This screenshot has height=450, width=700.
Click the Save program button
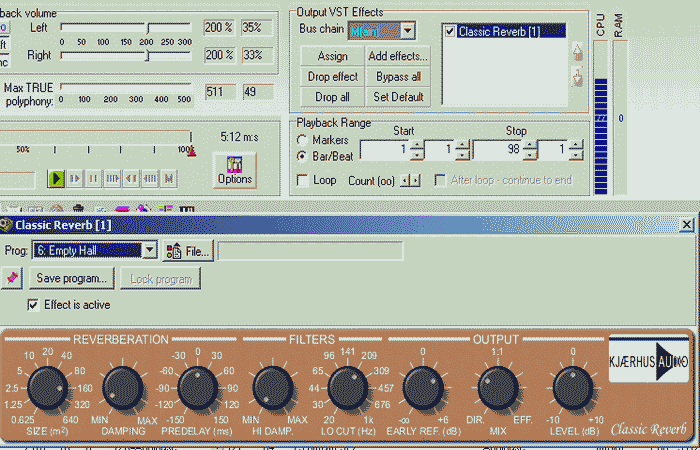point(71,278)
